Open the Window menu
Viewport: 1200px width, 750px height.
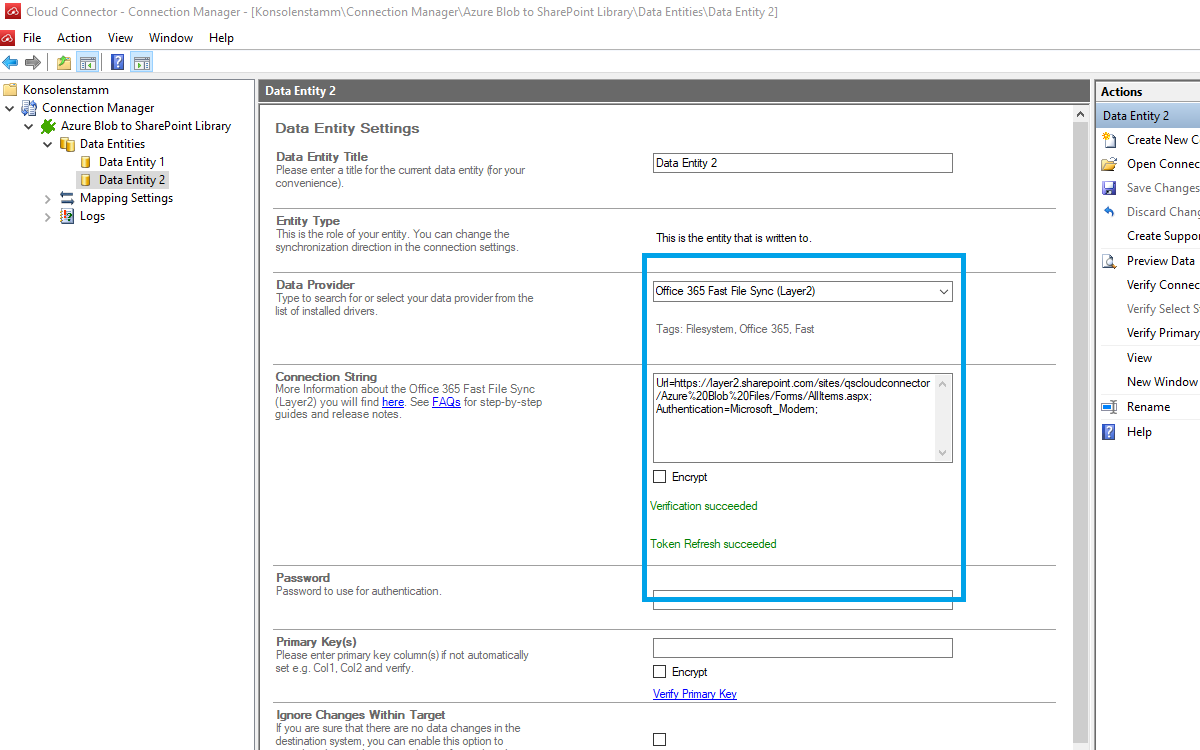tap(171, 38)
